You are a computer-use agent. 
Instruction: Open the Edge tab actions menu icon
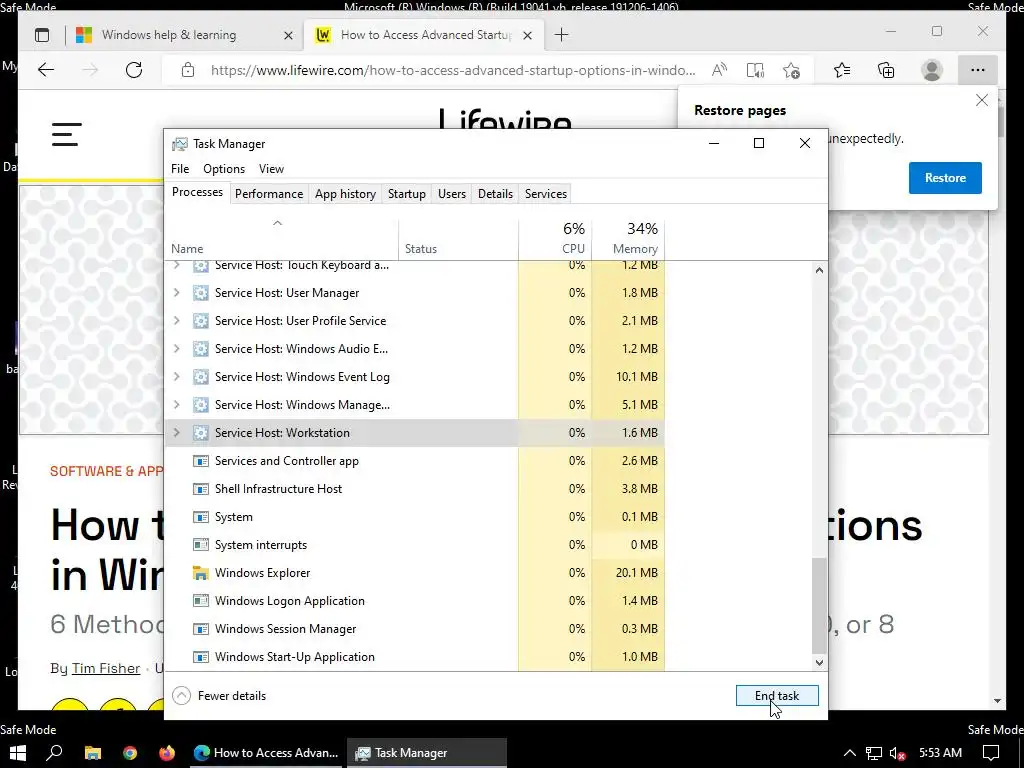coord(42,35)
